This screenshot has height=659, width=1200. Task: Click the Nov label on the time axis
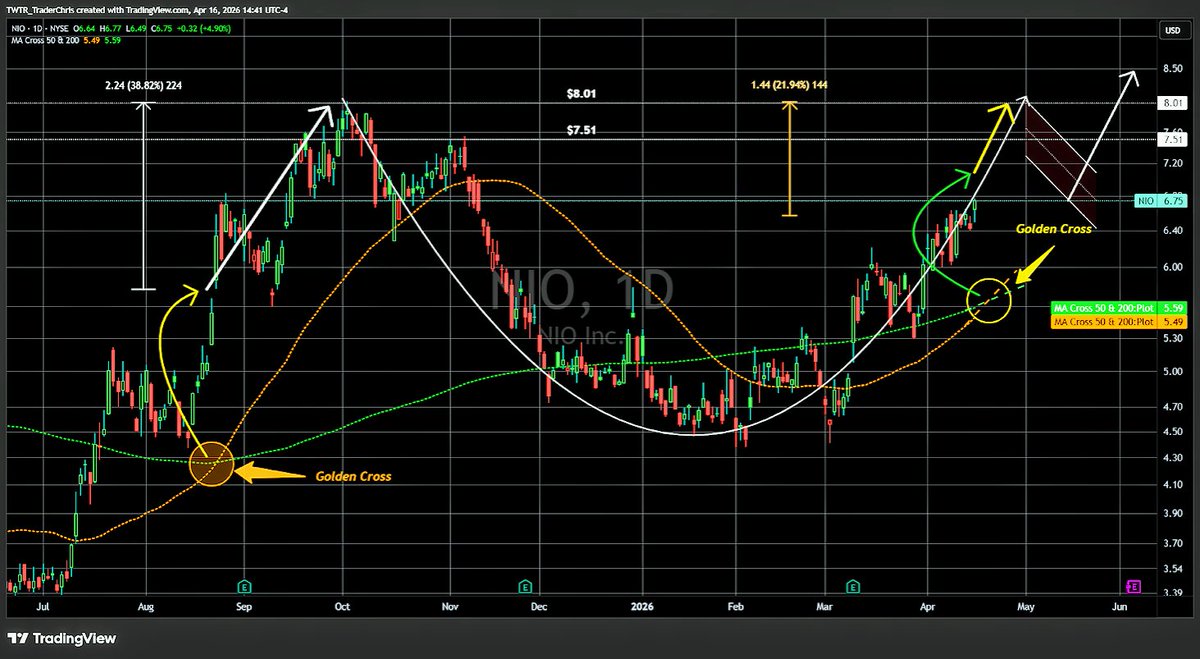(x=448, y=606)
